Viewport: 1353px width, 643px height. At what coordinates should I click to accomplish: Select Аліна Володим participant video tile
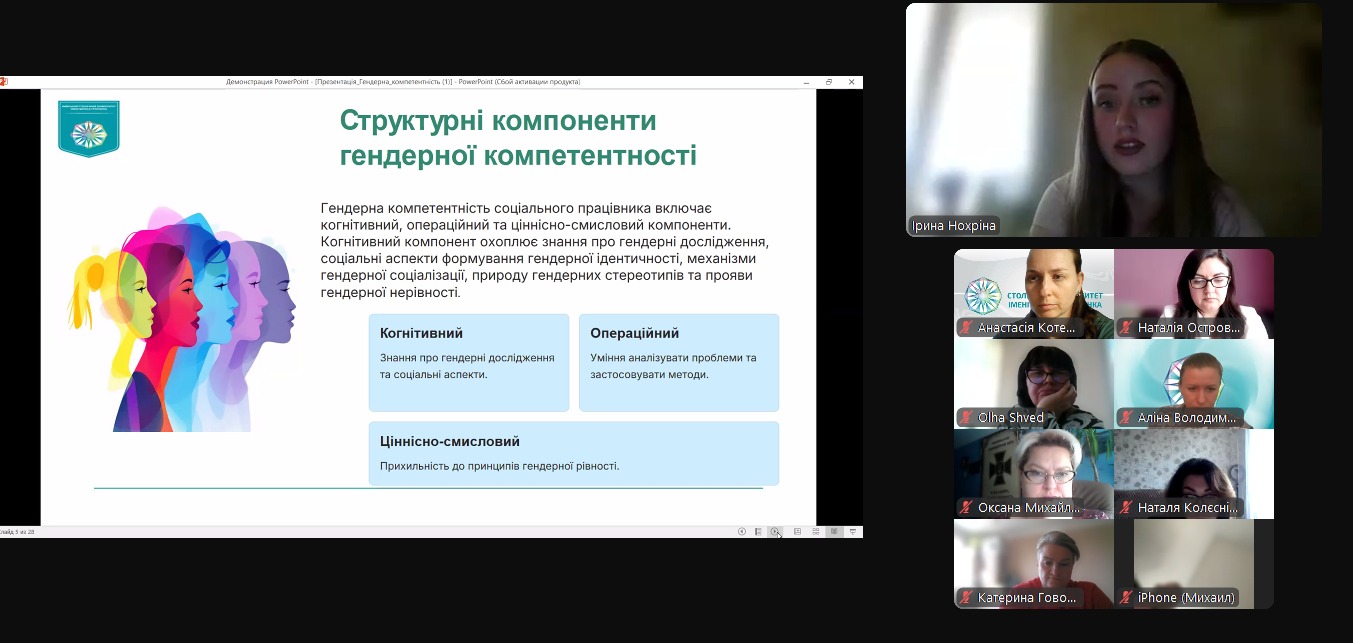[x=1193, y=382]
